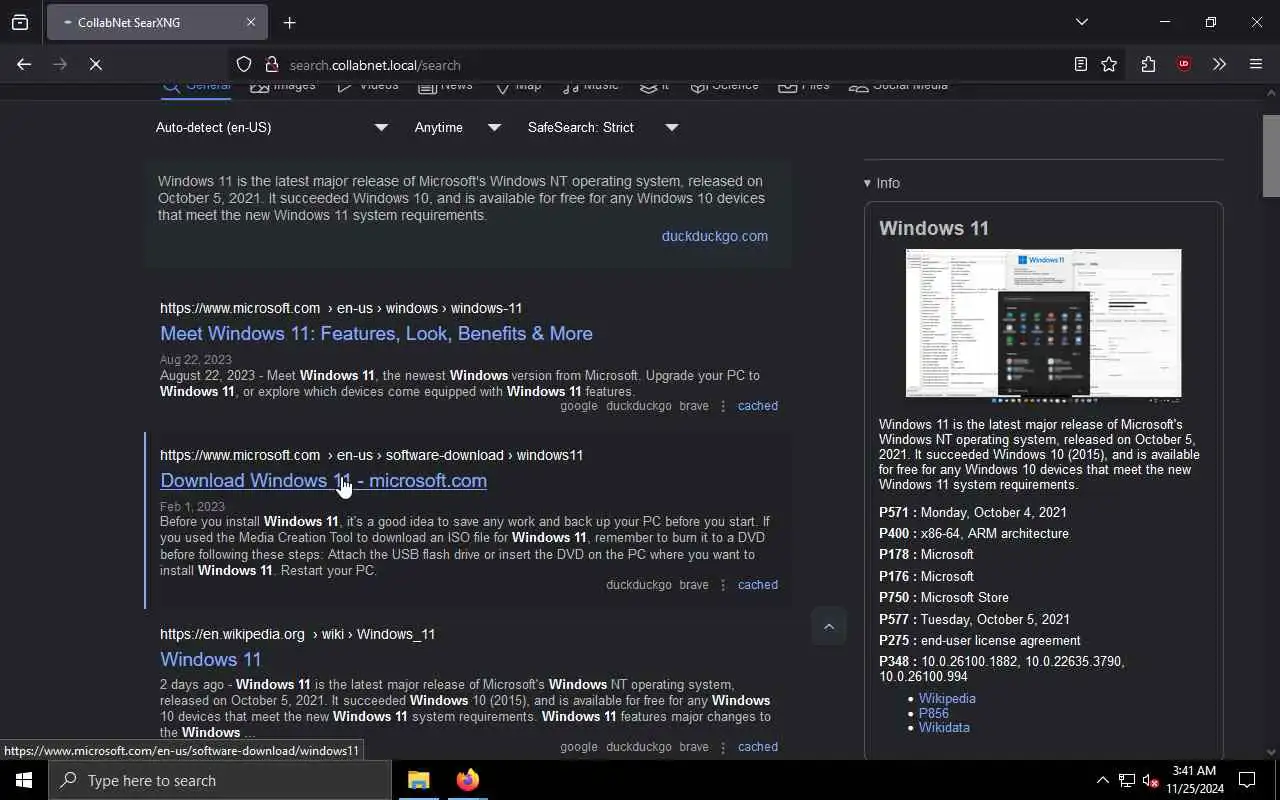This screenshot has width=1280, height=800.
Task: Open Meet Windows 11: Features, Look, Benefits result
Action: click(x=376, y=333)
